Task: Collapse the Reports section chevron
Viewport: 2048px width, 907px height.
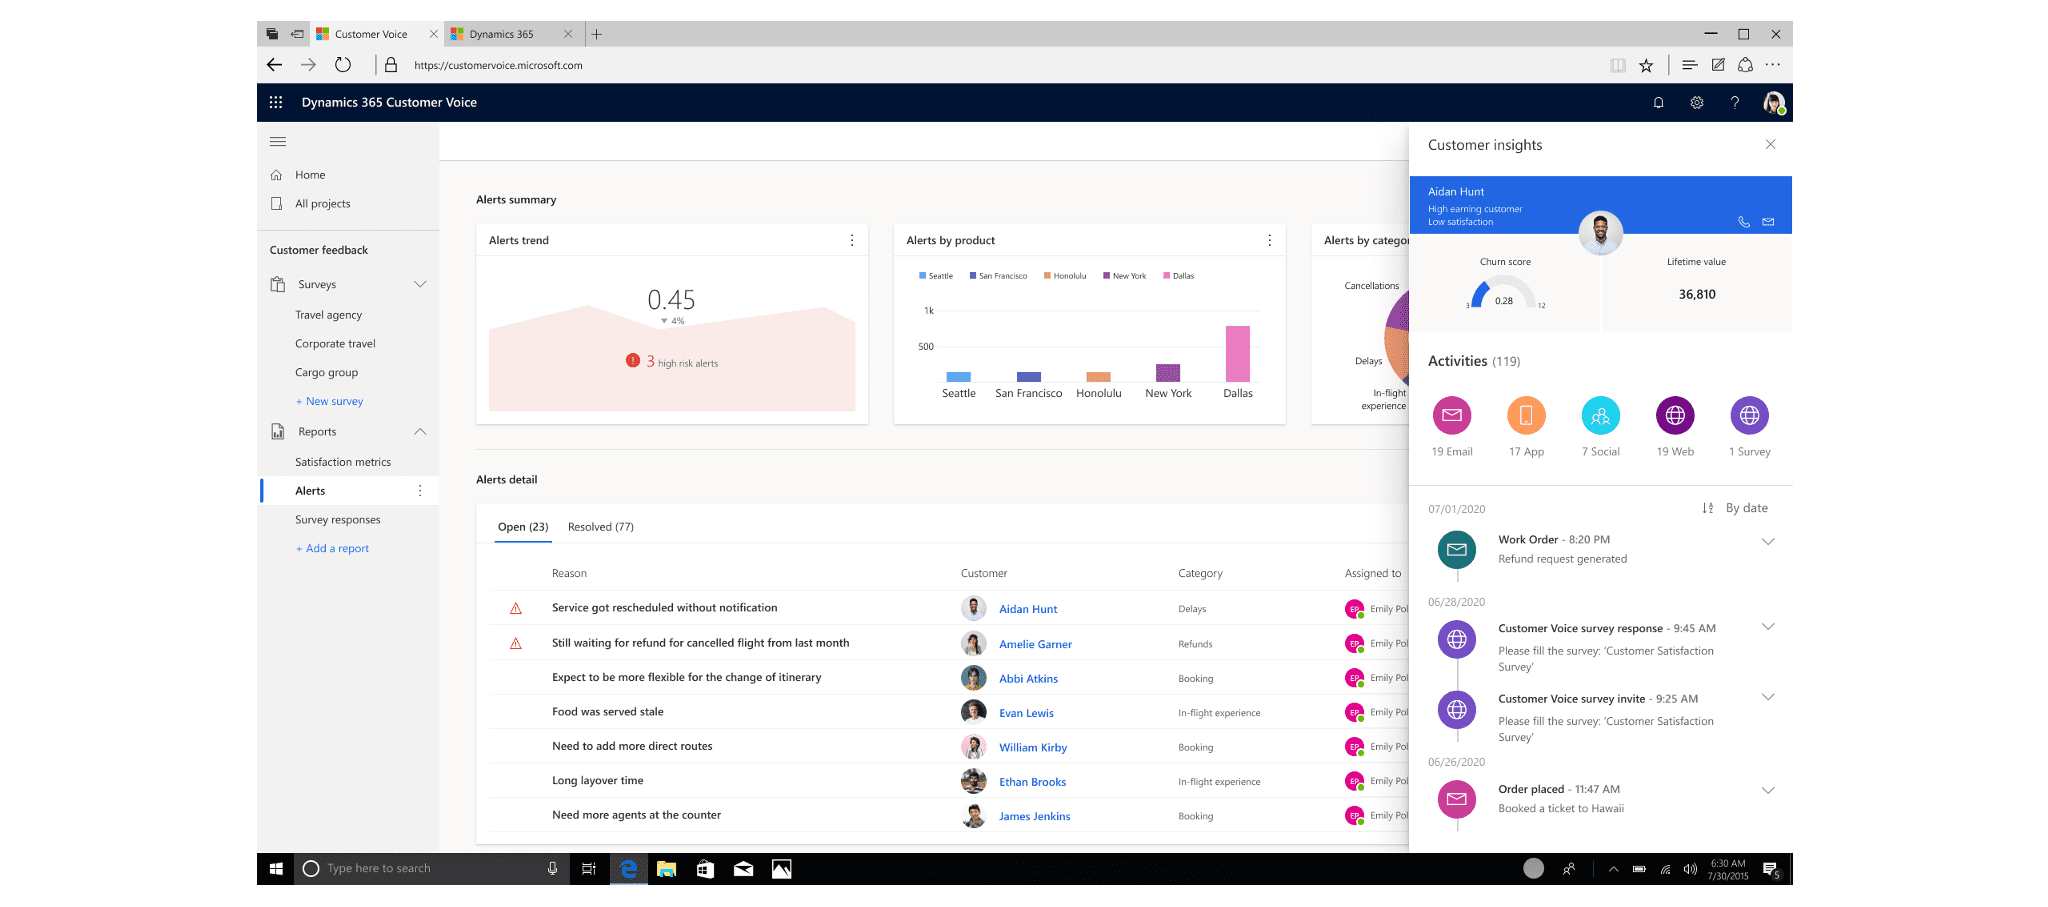Action: (420, 432)
